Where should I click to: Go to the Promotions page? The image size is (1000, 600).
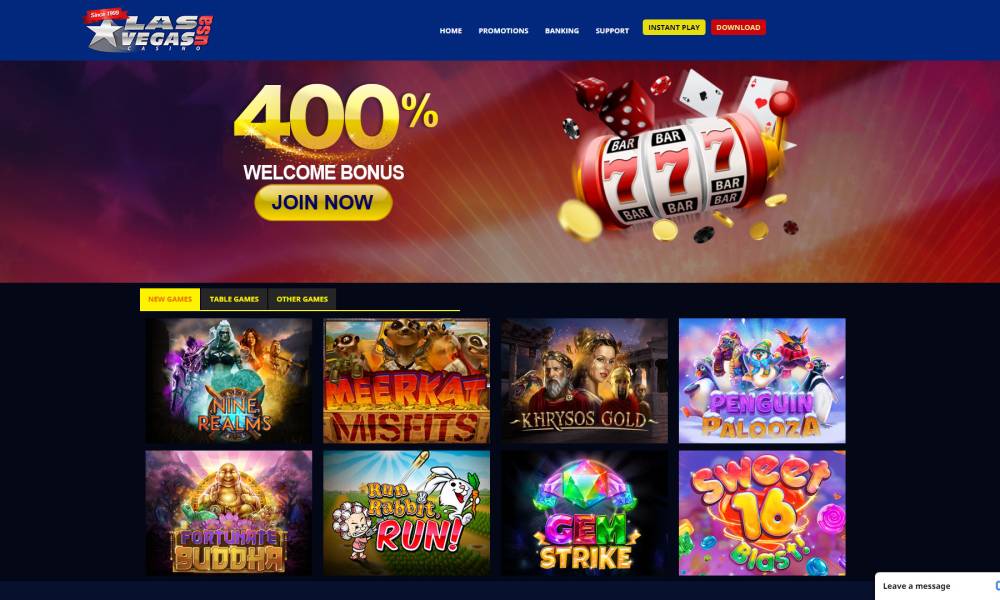pyautogui.click(x=503, y=31)
